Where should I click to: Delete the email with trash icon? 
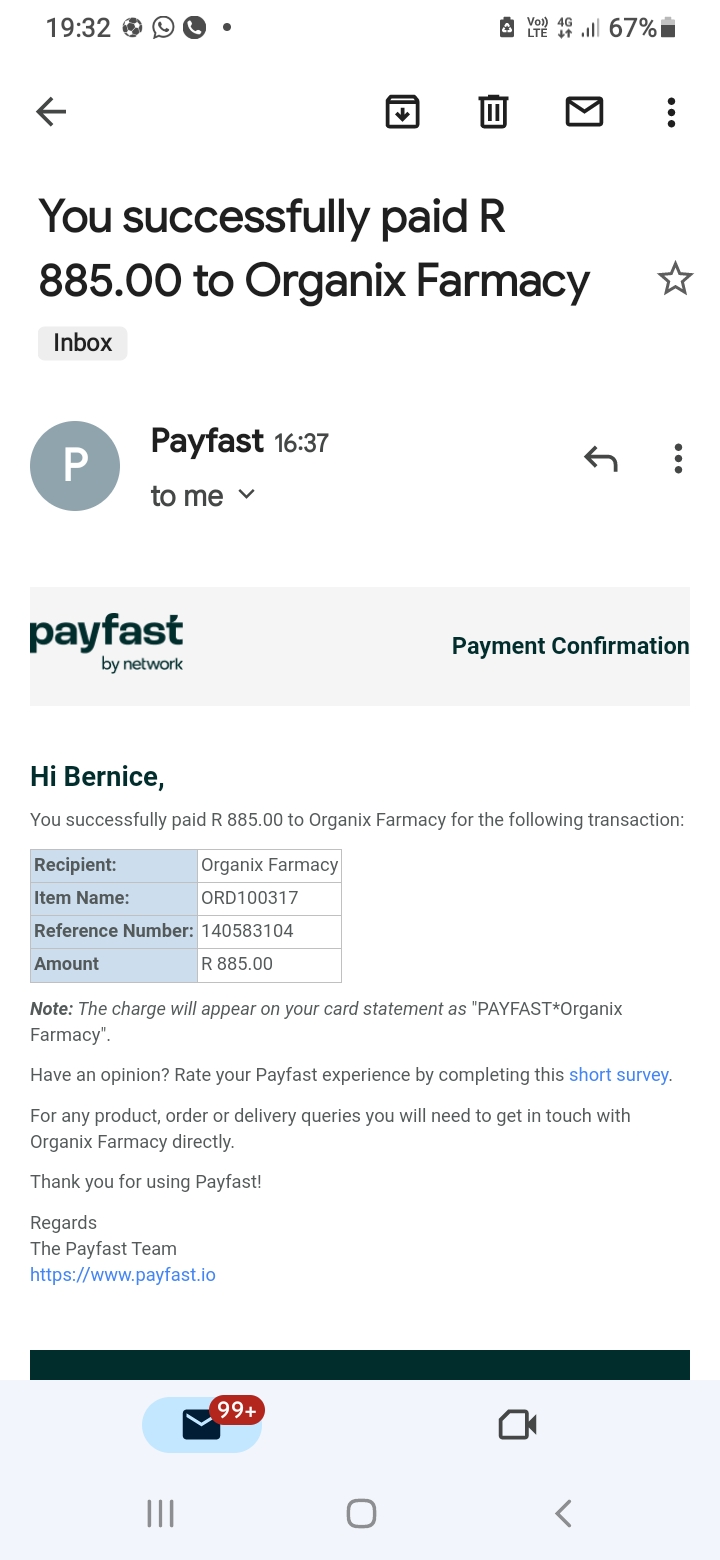[493, 112]
